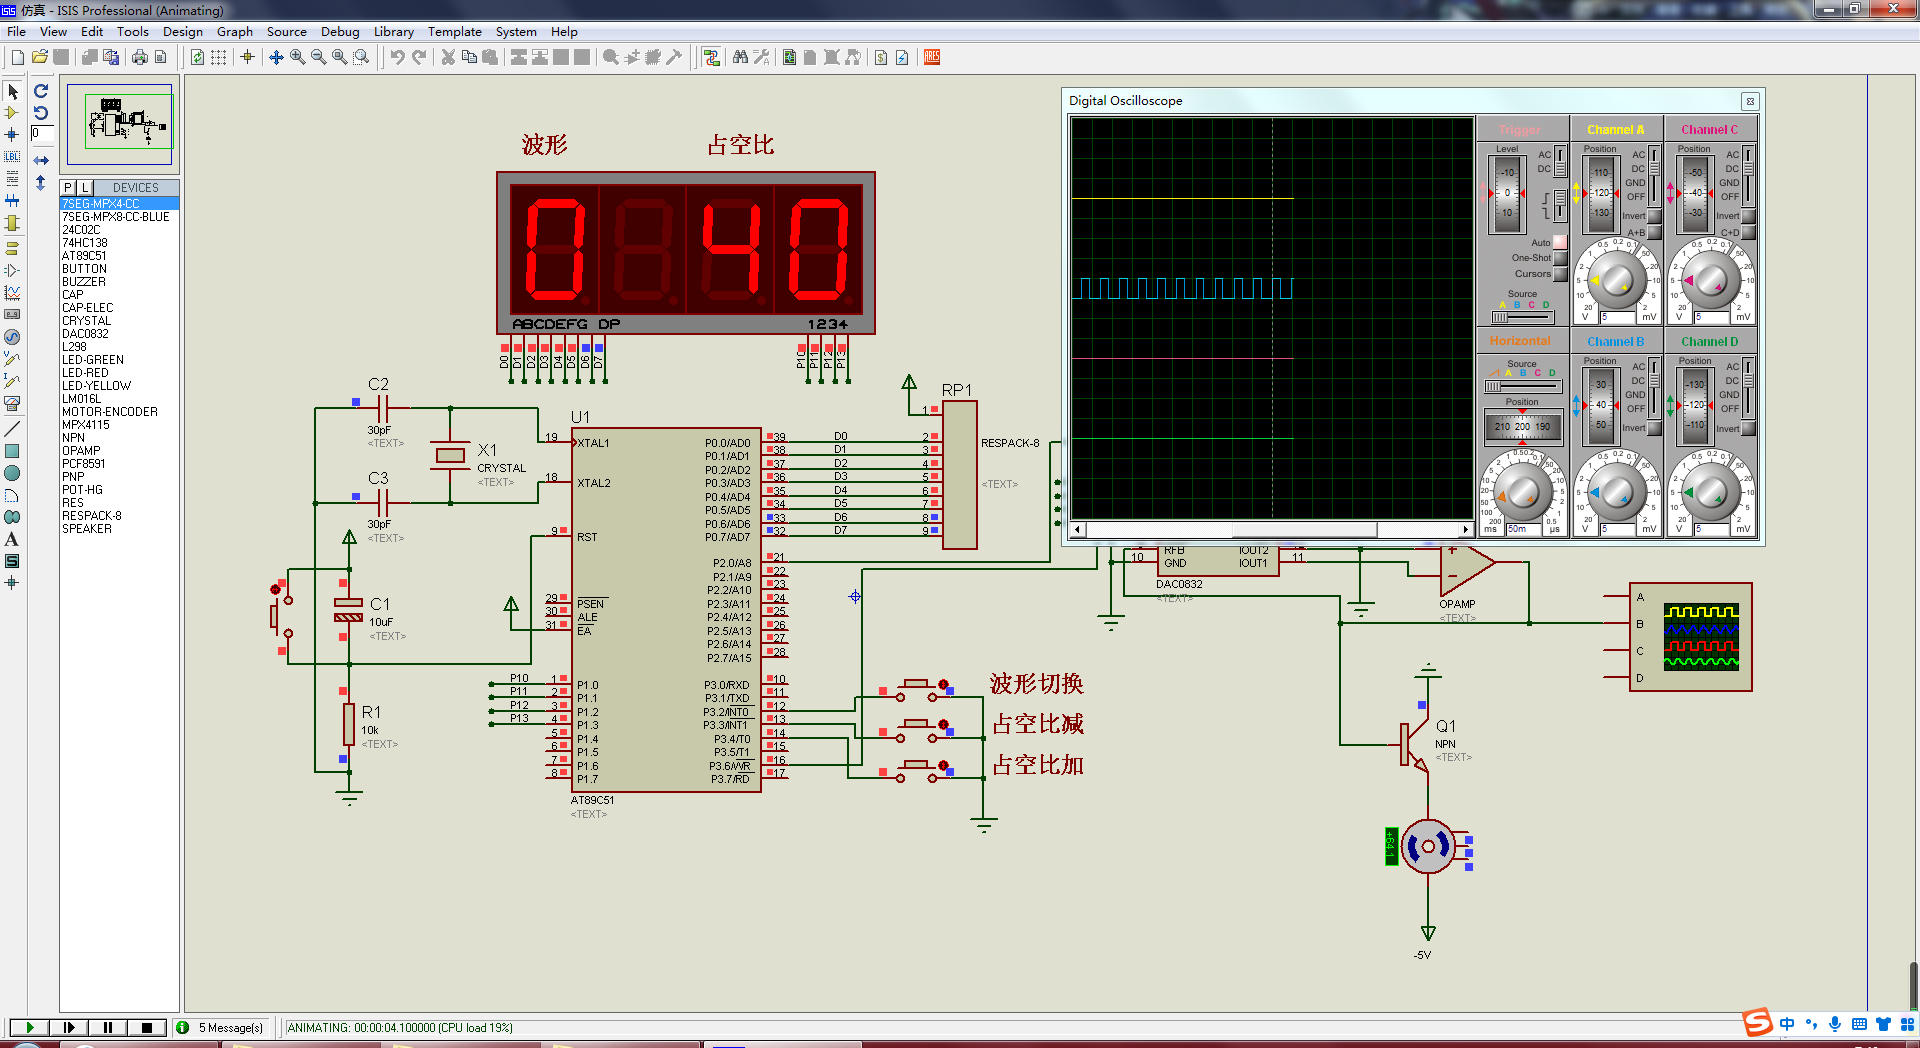Click the circuit overview thumbnail
Image resolution: width=1920 pixels, height=1048 pixels.
[x=120, y=124]
